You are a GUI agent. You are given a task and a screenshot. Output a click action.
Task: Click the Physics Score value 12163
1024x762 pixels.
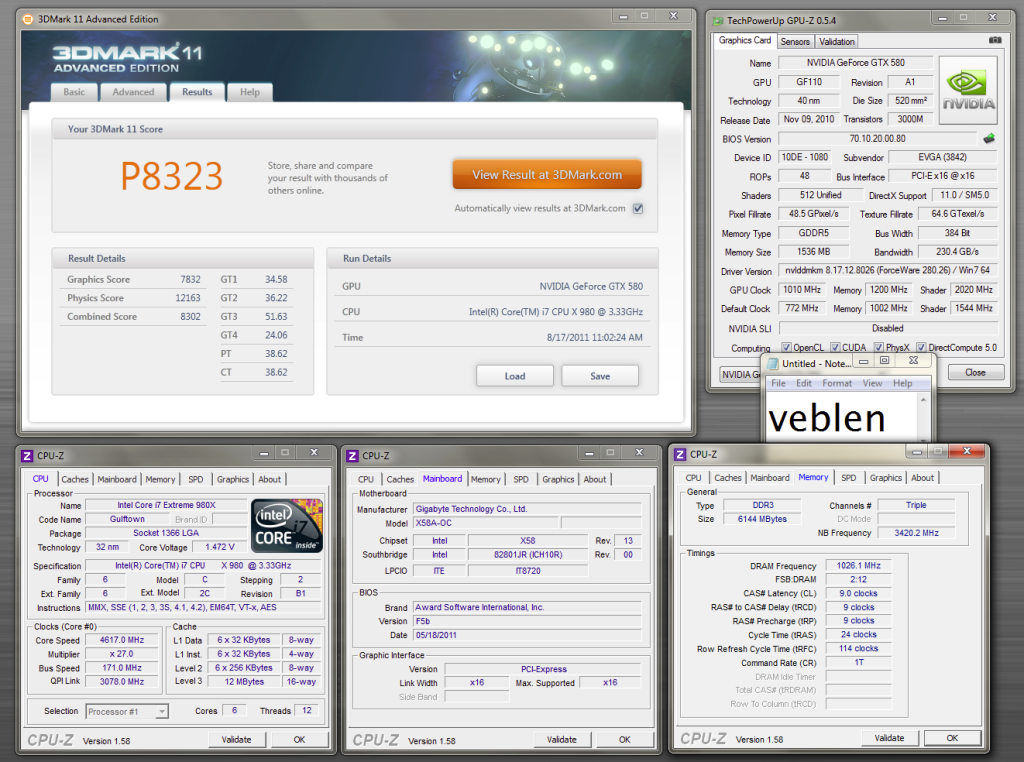click(x=187, y=298)
